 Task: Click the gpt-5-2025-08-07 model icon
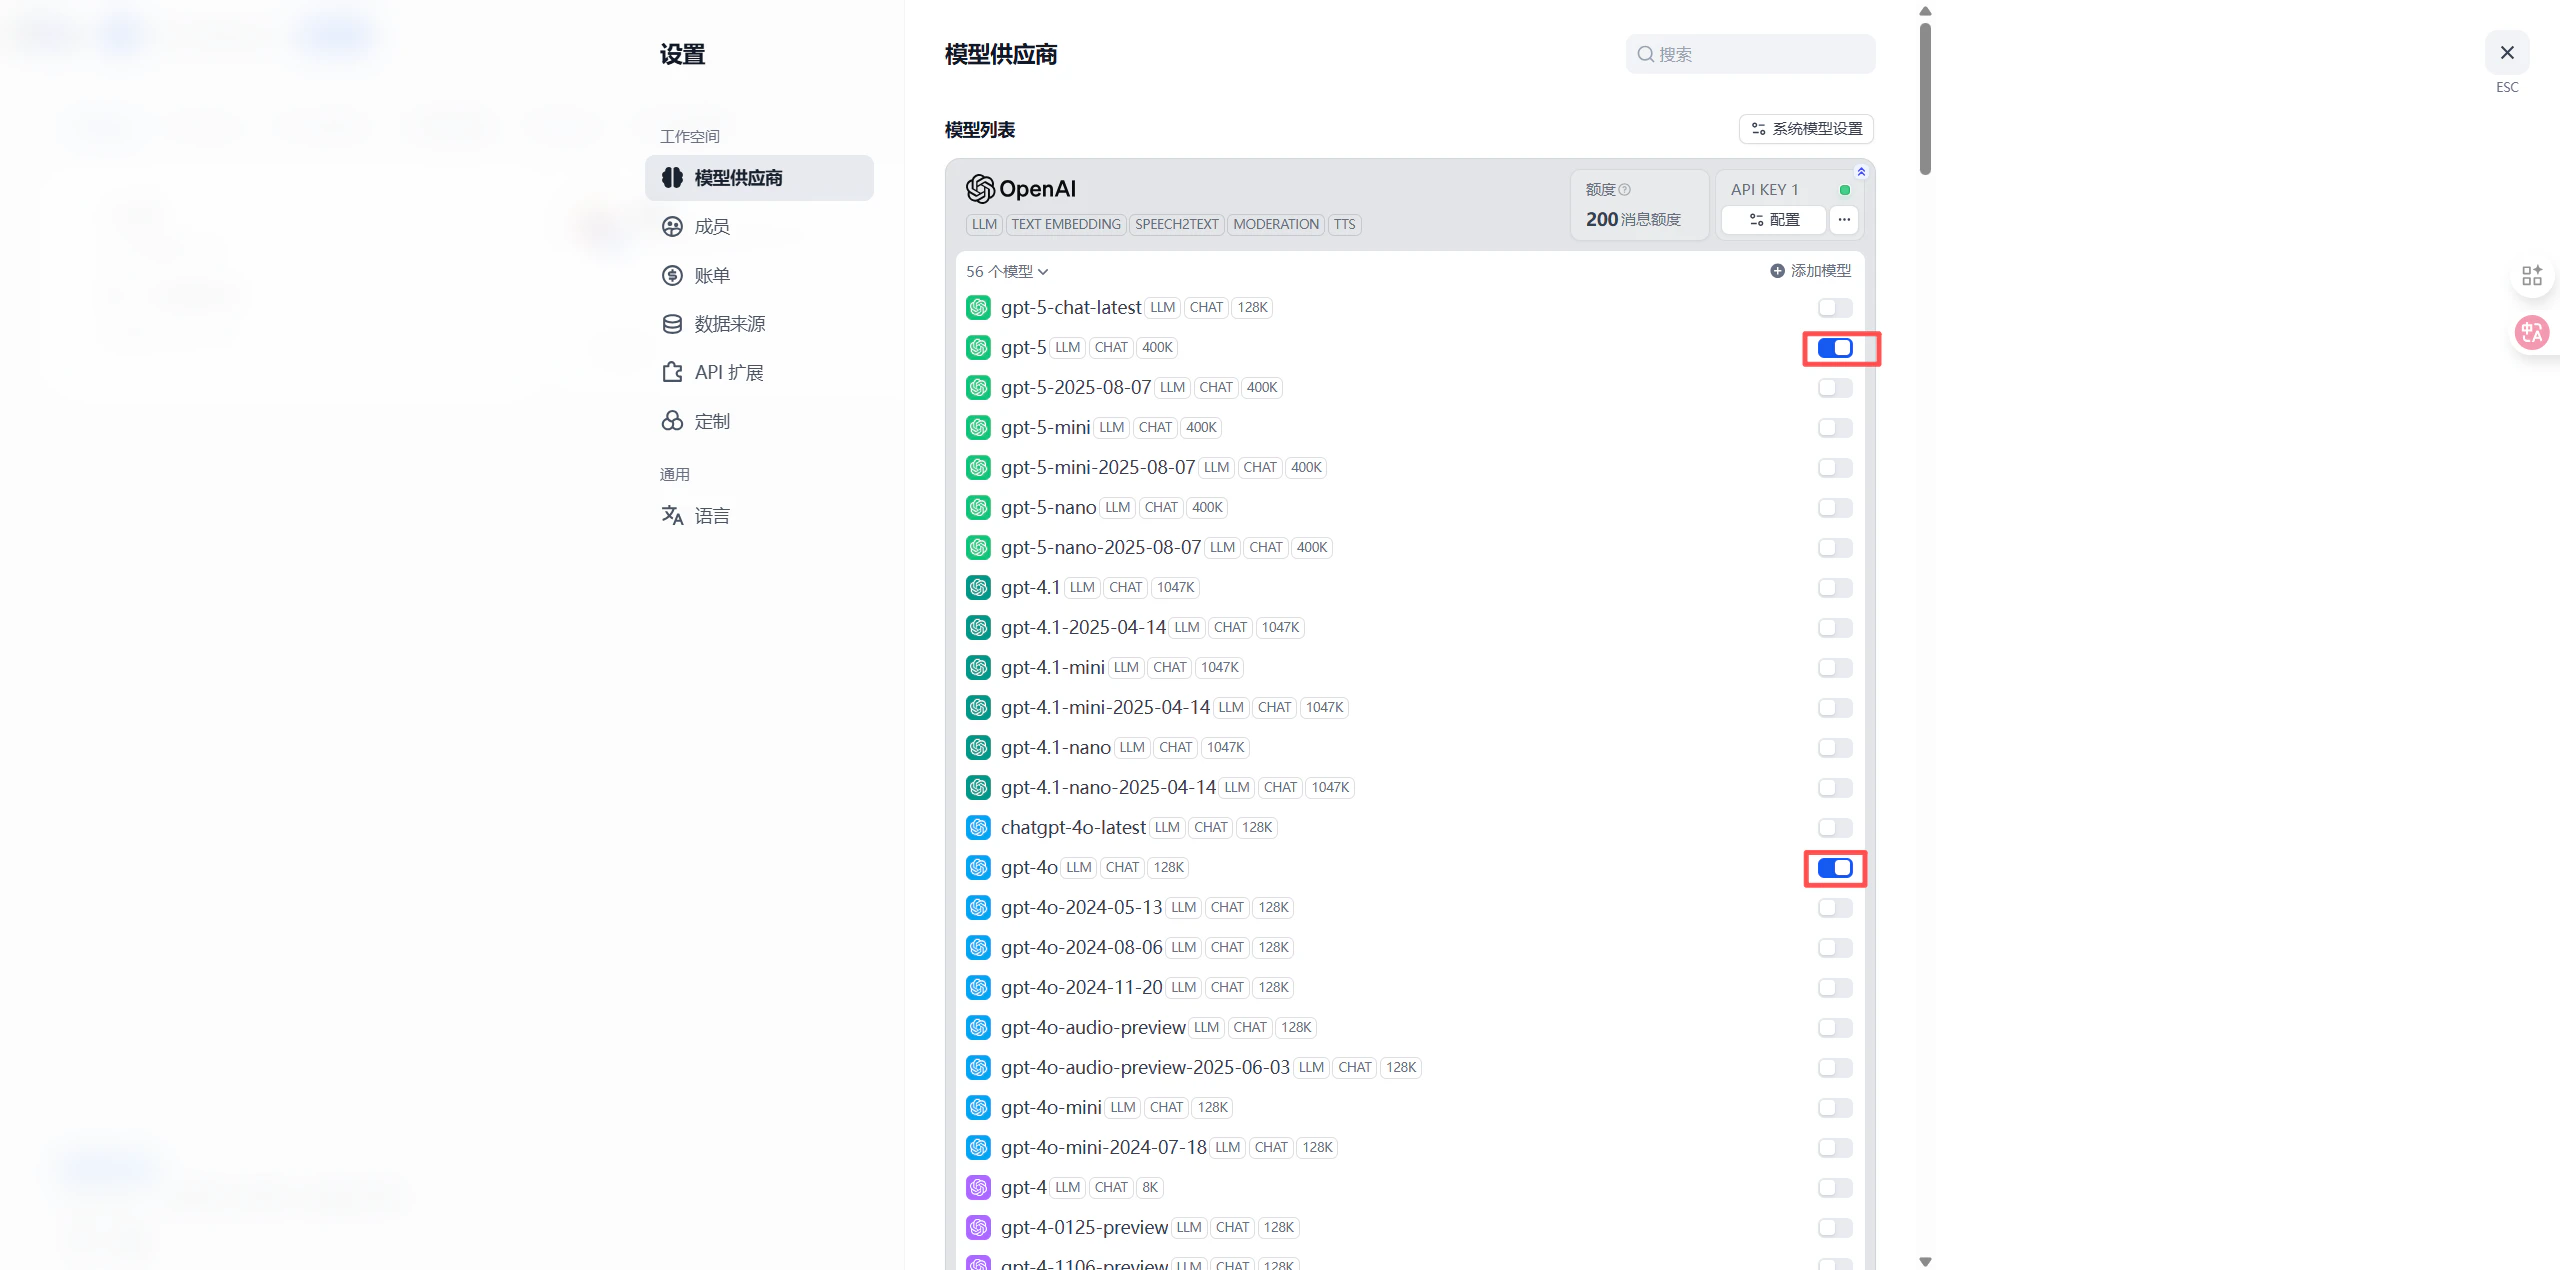click(978, 388)
